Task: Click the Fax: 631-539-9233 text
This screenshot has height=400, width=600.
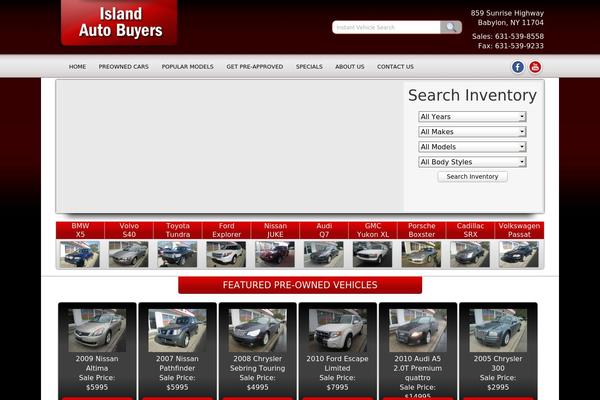Action: (511, 46)
